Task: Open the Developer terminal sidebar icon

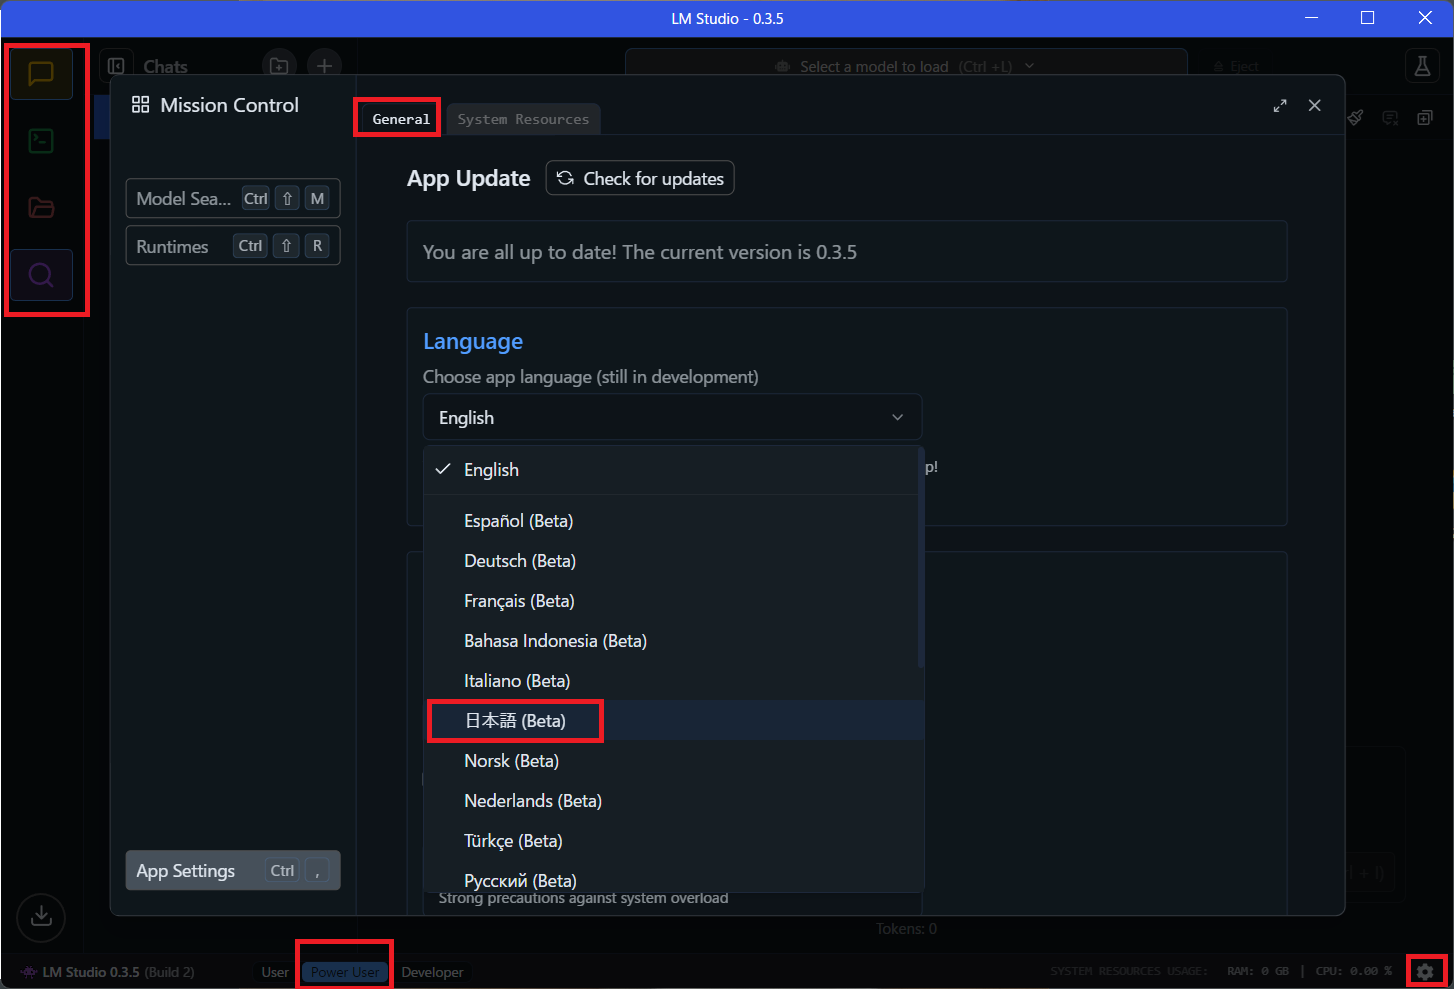Action: click(x=41, y=141)
